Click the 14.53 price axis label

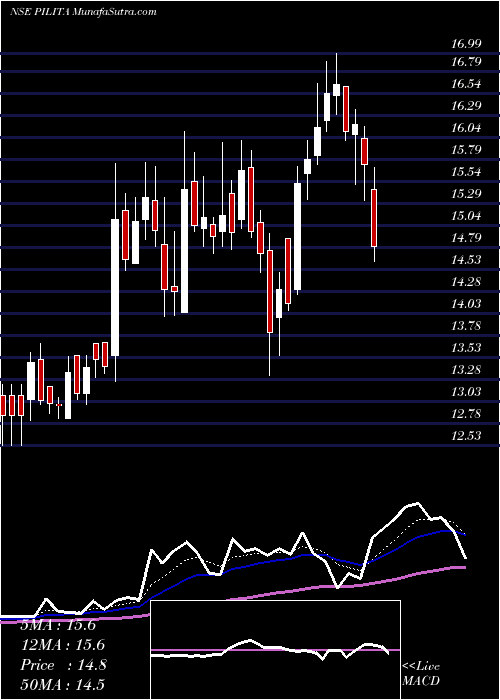point(466,259)
